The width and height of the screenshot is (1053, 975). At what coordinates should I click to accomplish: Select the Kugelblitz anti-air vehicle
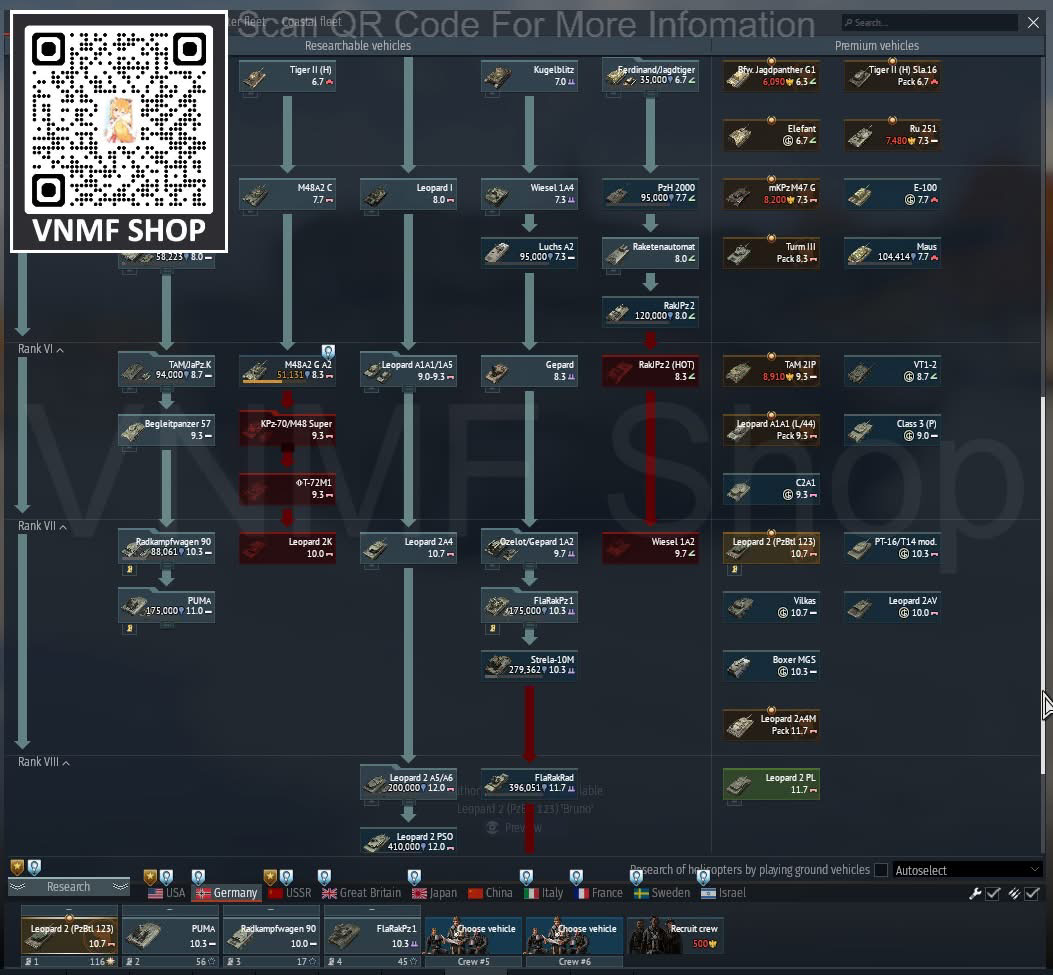(529, 76)
